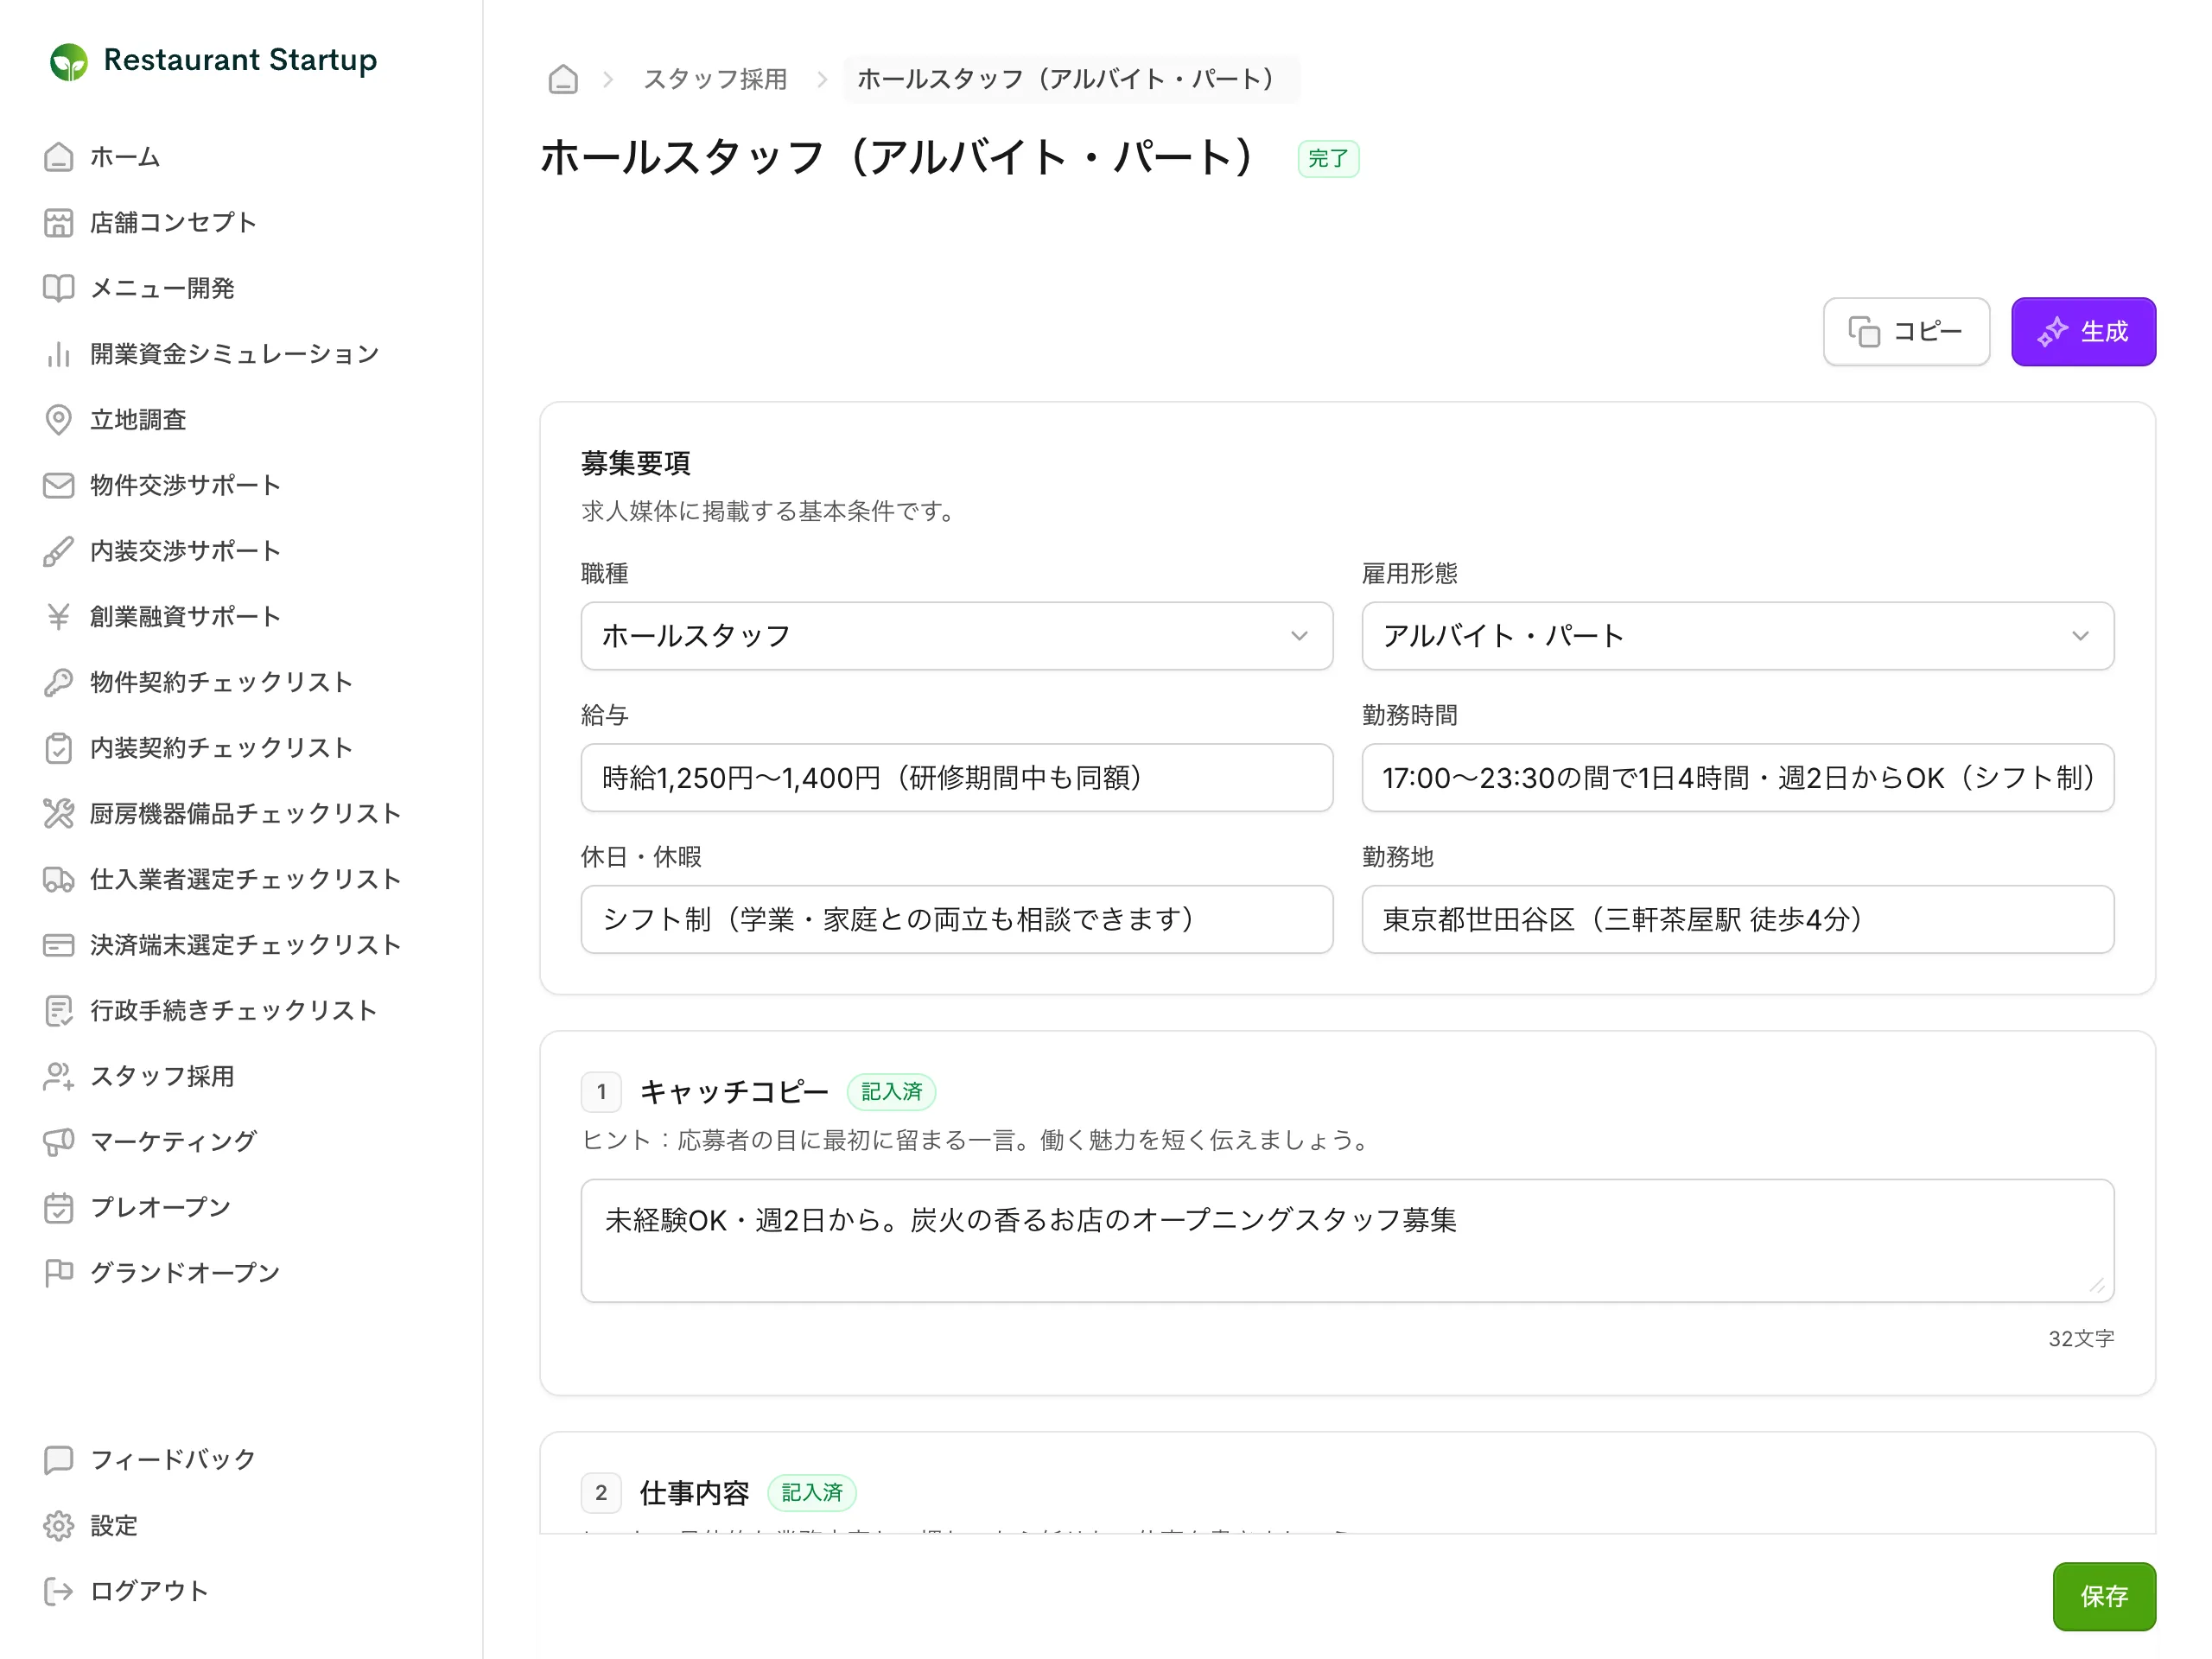This screenshot has height=1659, width=2212.
Task: Click the ホーム house icon in sidebar
Action: point(58,157)
